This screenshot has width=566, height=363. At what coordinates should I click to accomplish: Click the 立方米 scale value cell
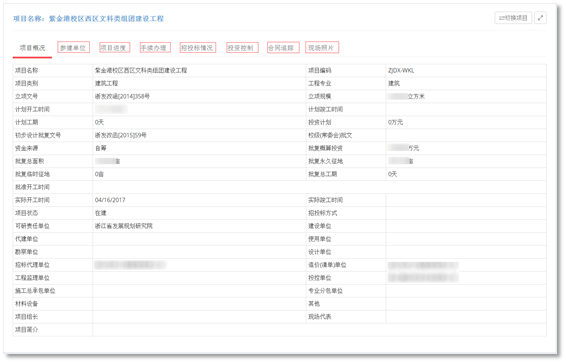(466, 96)
